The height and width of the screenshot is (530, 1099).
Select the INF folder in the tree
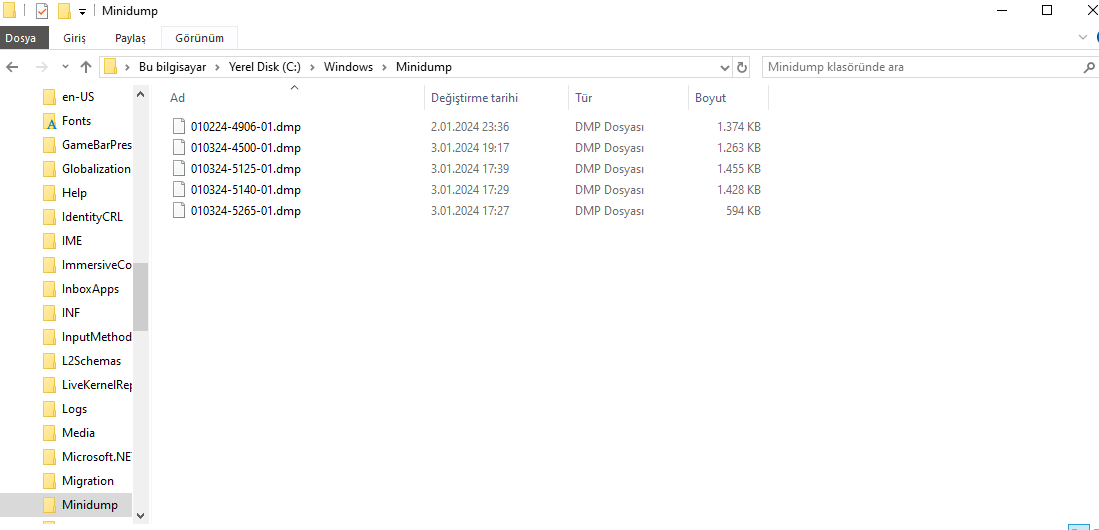[x=62, y=313]
